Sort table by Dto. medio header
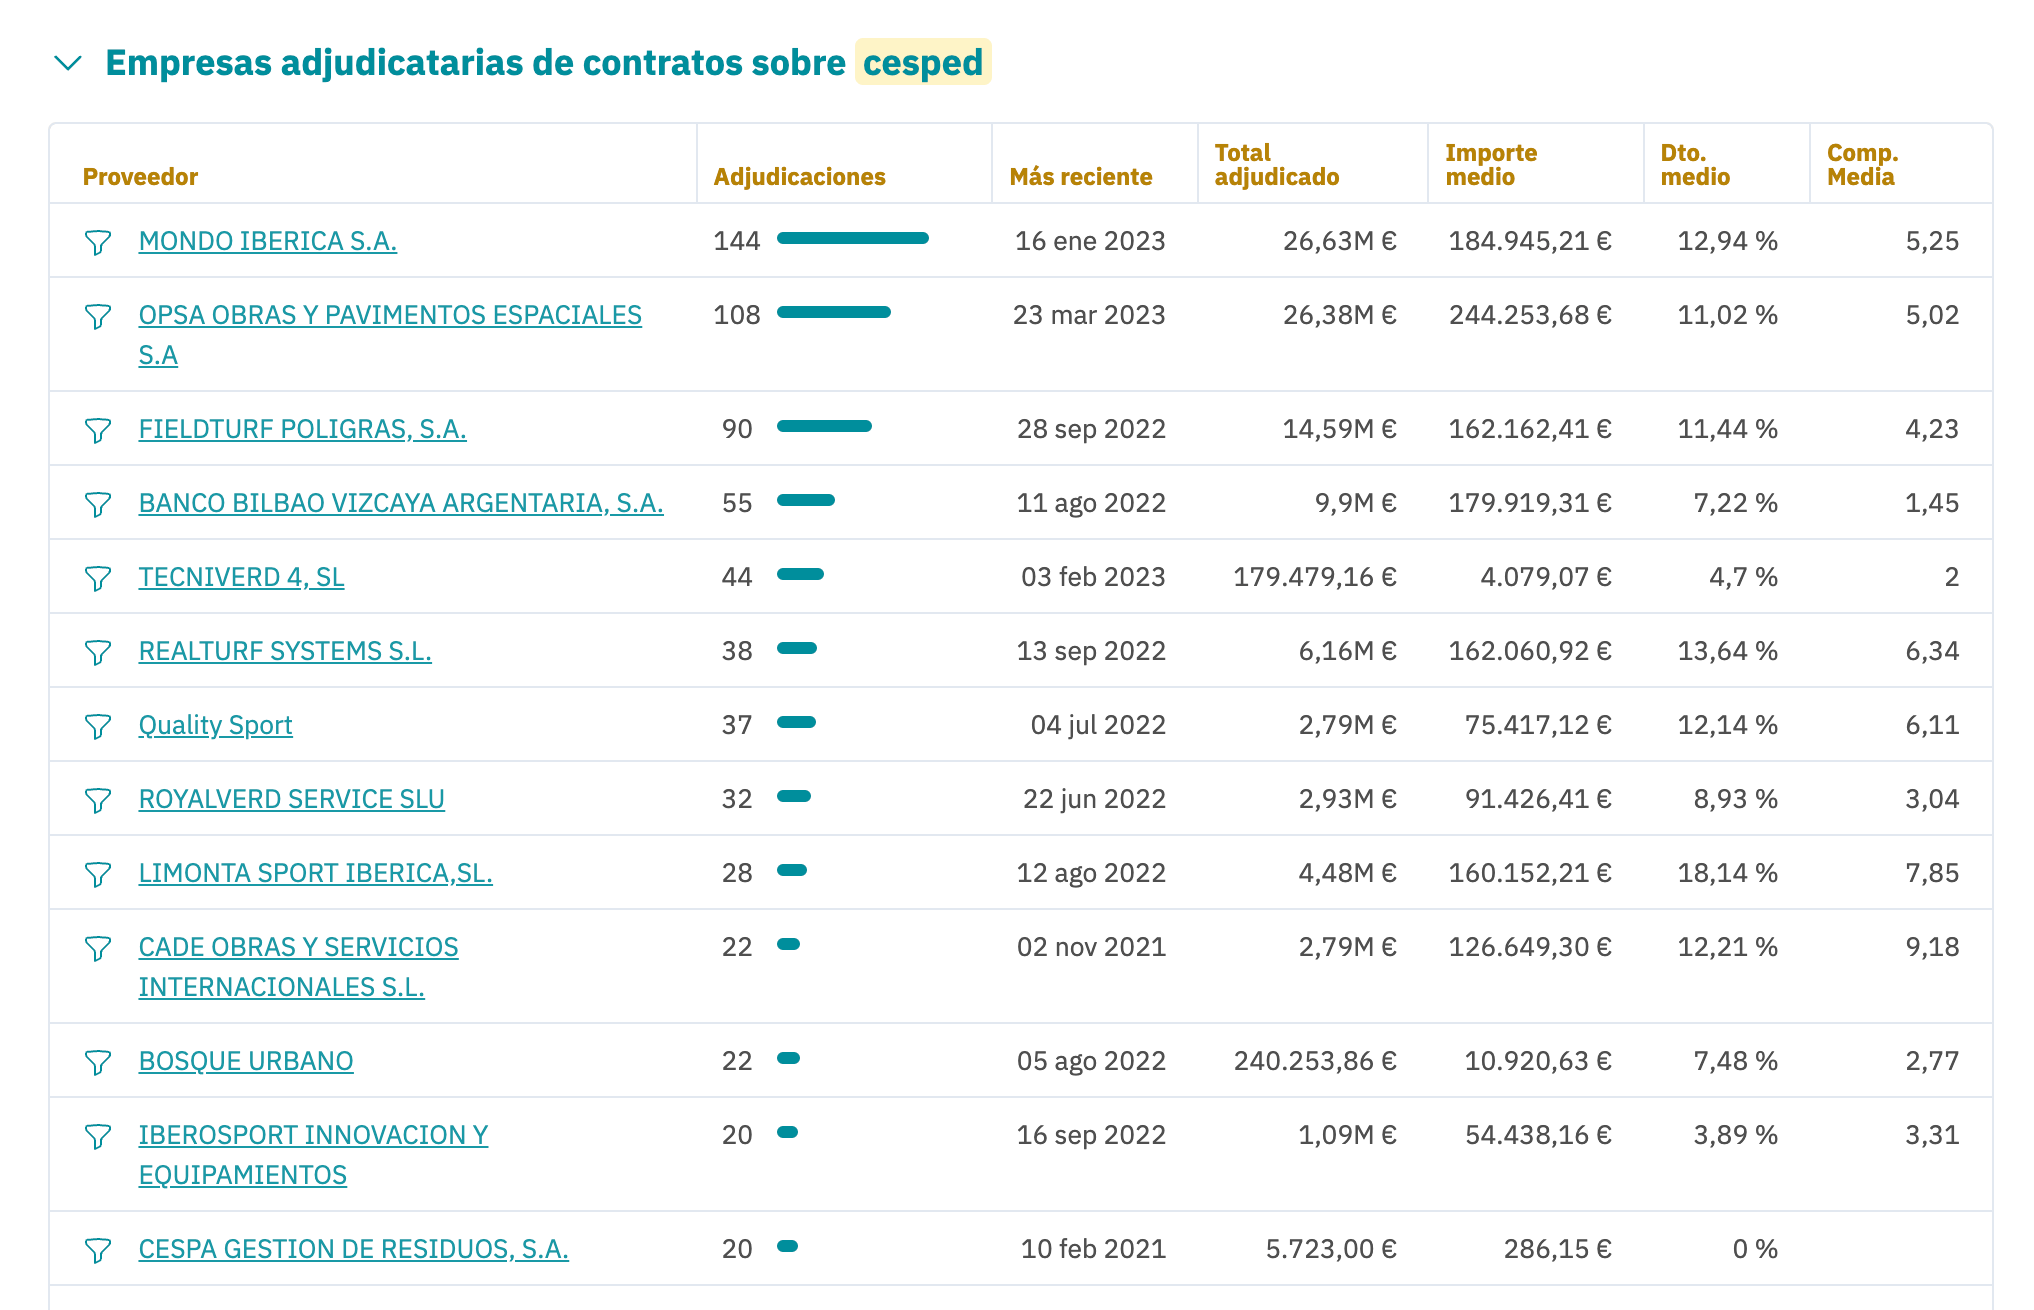Image resolution: width=2034 pixels, height=1310 pixels. click(x=1694, y=165)
